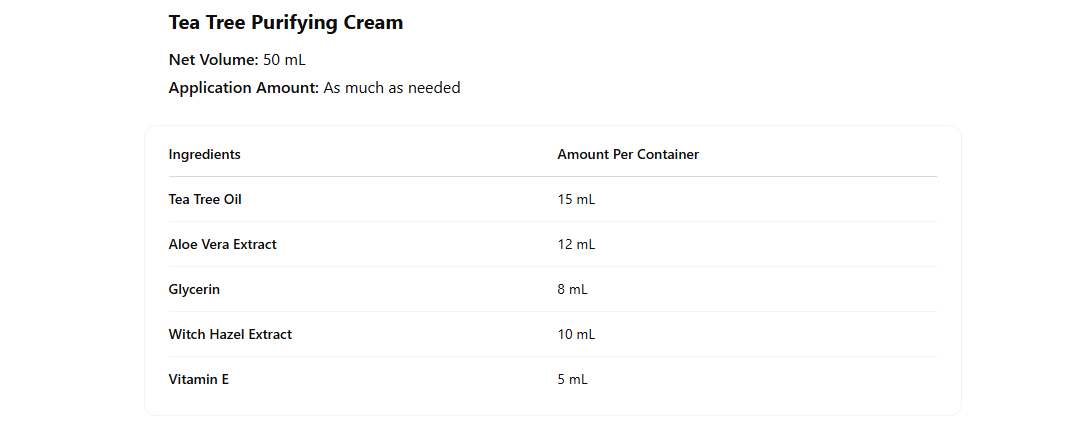Screen dimensions: 1072x448
Task: Click the Application Amount label
Action: point(243,88)
